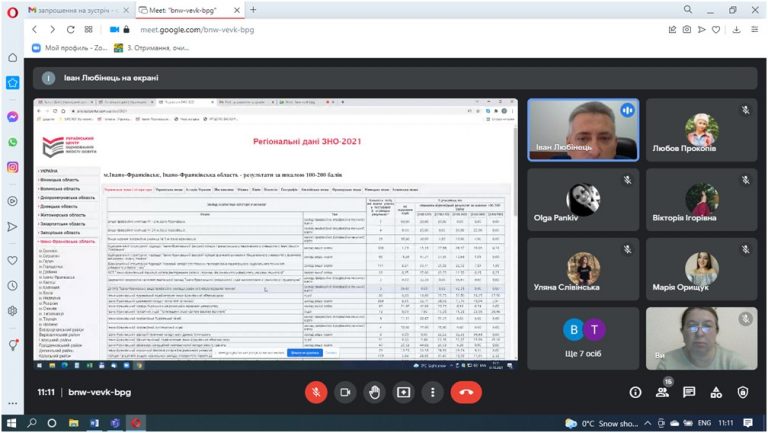
Task: Show hidden system tray icons chevron
Action: (x=648, y=423)
